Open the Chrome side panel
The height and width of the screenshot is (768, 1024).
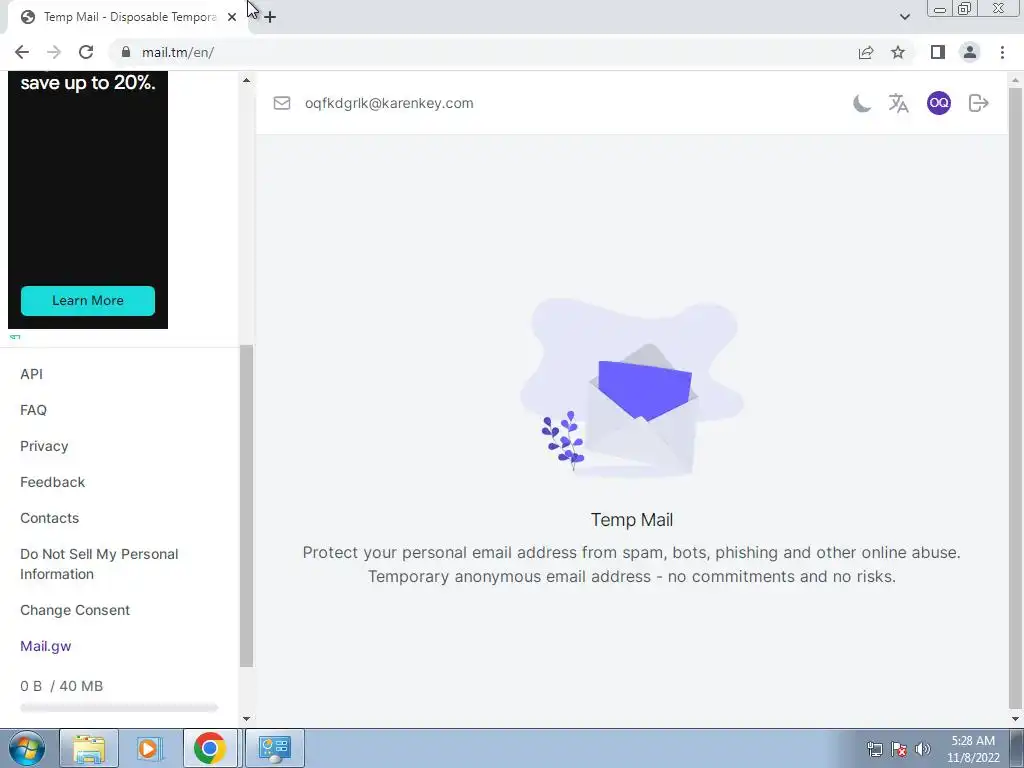(x=938, y=52)
